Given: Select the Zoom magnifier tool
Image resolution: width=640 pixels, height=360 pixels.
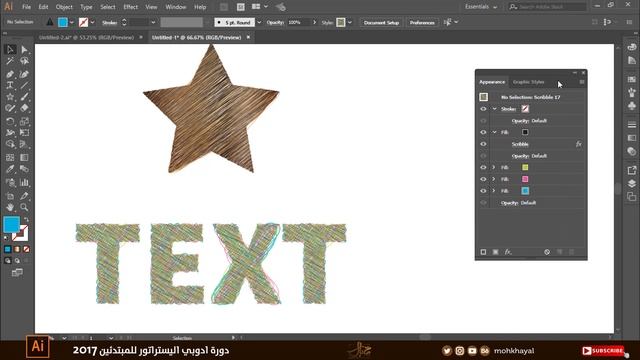Looking at the screenshot, I should (x=24, y=207).
